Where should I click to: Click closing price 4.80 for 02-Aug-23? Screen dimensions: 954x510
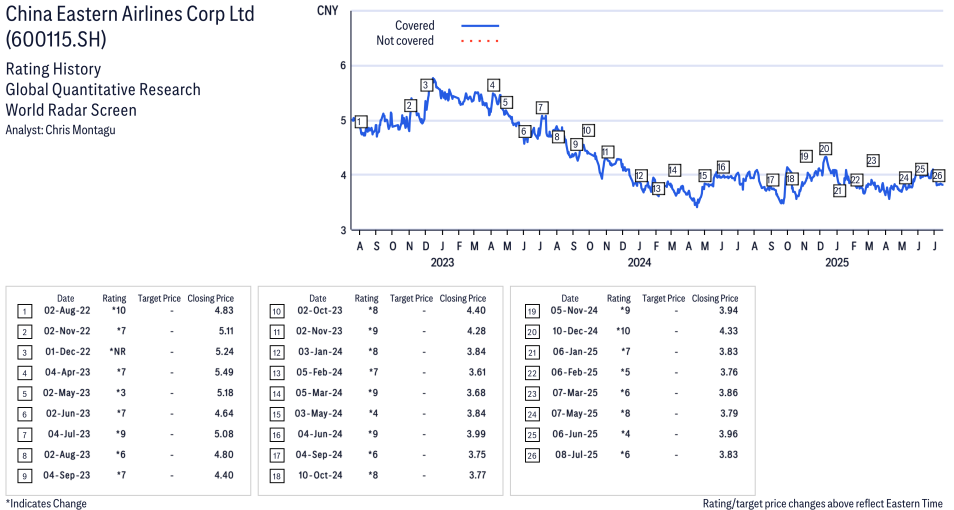coord(225,455)
